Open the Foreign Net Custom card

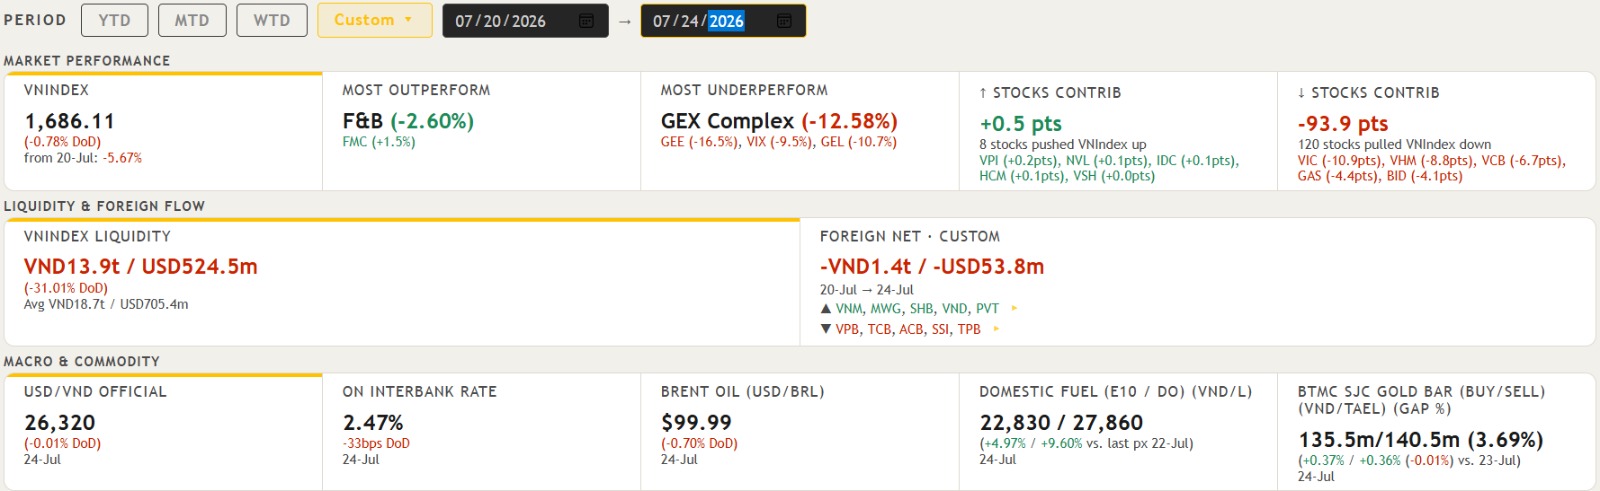pos(1198,283)
